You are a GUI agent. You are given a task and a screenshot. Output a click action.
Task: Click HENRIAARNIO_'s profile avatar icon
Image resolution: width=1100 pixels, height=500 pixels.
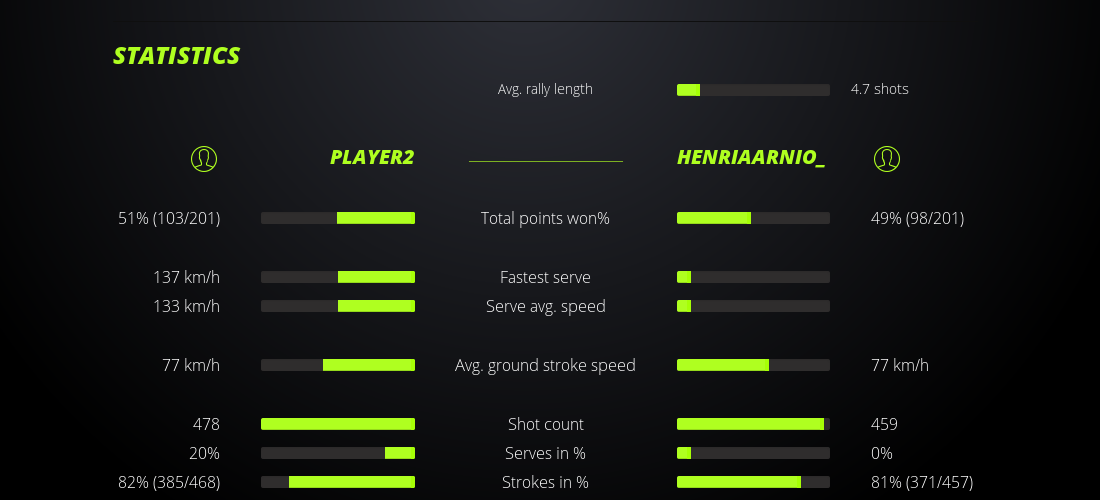[x=886, y=158]
